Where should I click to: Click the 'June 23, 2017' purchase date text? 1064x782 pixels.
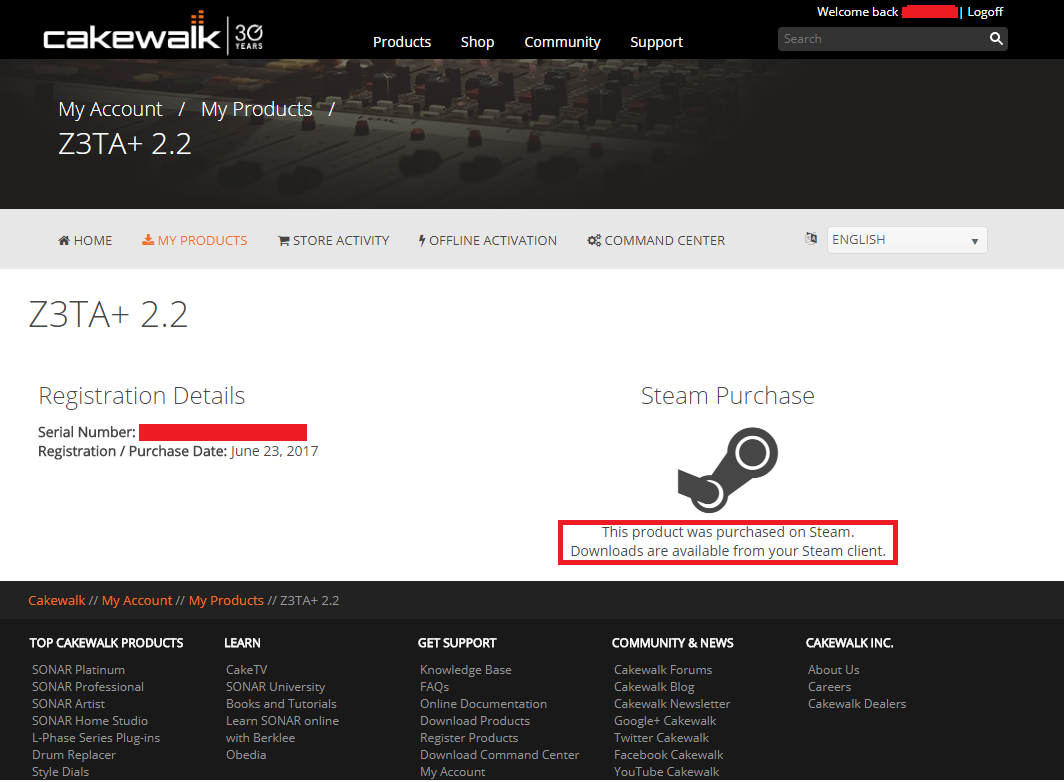click(x=274, y=451)
